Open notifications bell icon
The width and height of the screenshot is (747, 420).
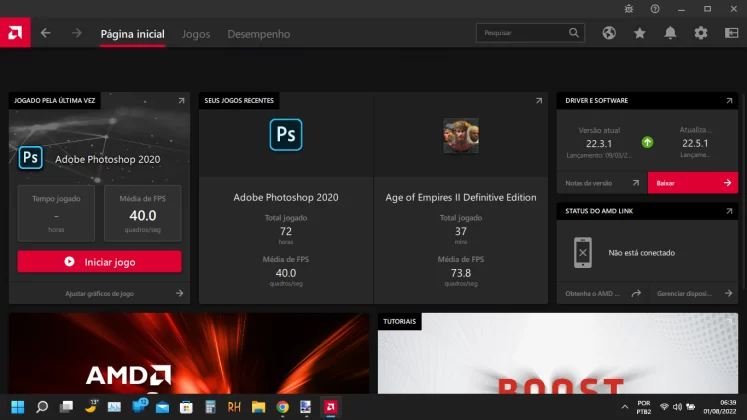point(670,33)
